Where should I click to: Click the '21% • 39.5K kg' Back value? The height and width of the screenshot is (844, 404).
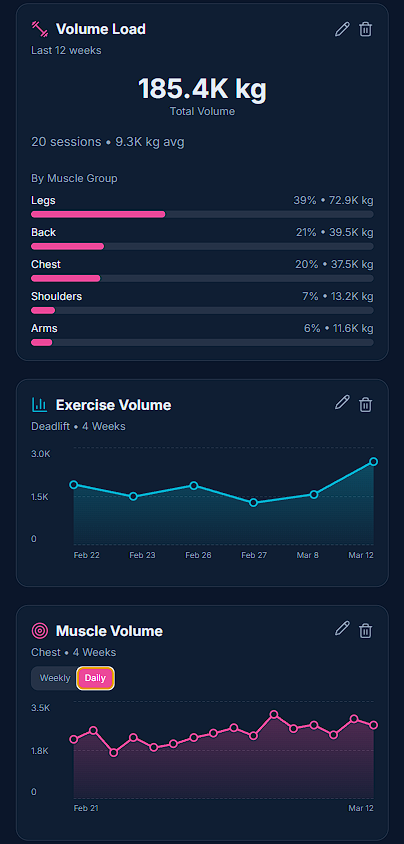[x=334, y=233]
